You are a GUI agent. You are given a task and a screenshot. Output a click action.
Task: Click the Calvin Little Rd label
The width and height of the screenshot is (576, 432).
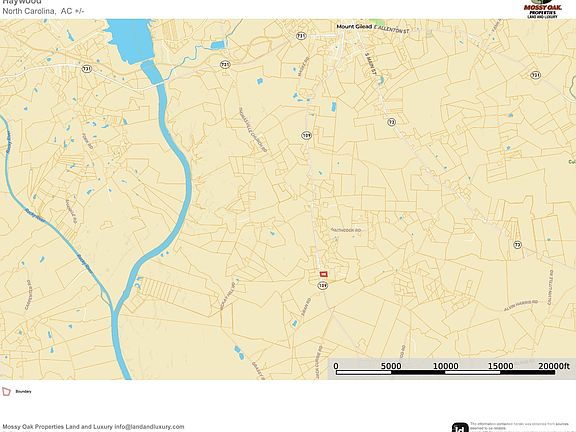550,287
